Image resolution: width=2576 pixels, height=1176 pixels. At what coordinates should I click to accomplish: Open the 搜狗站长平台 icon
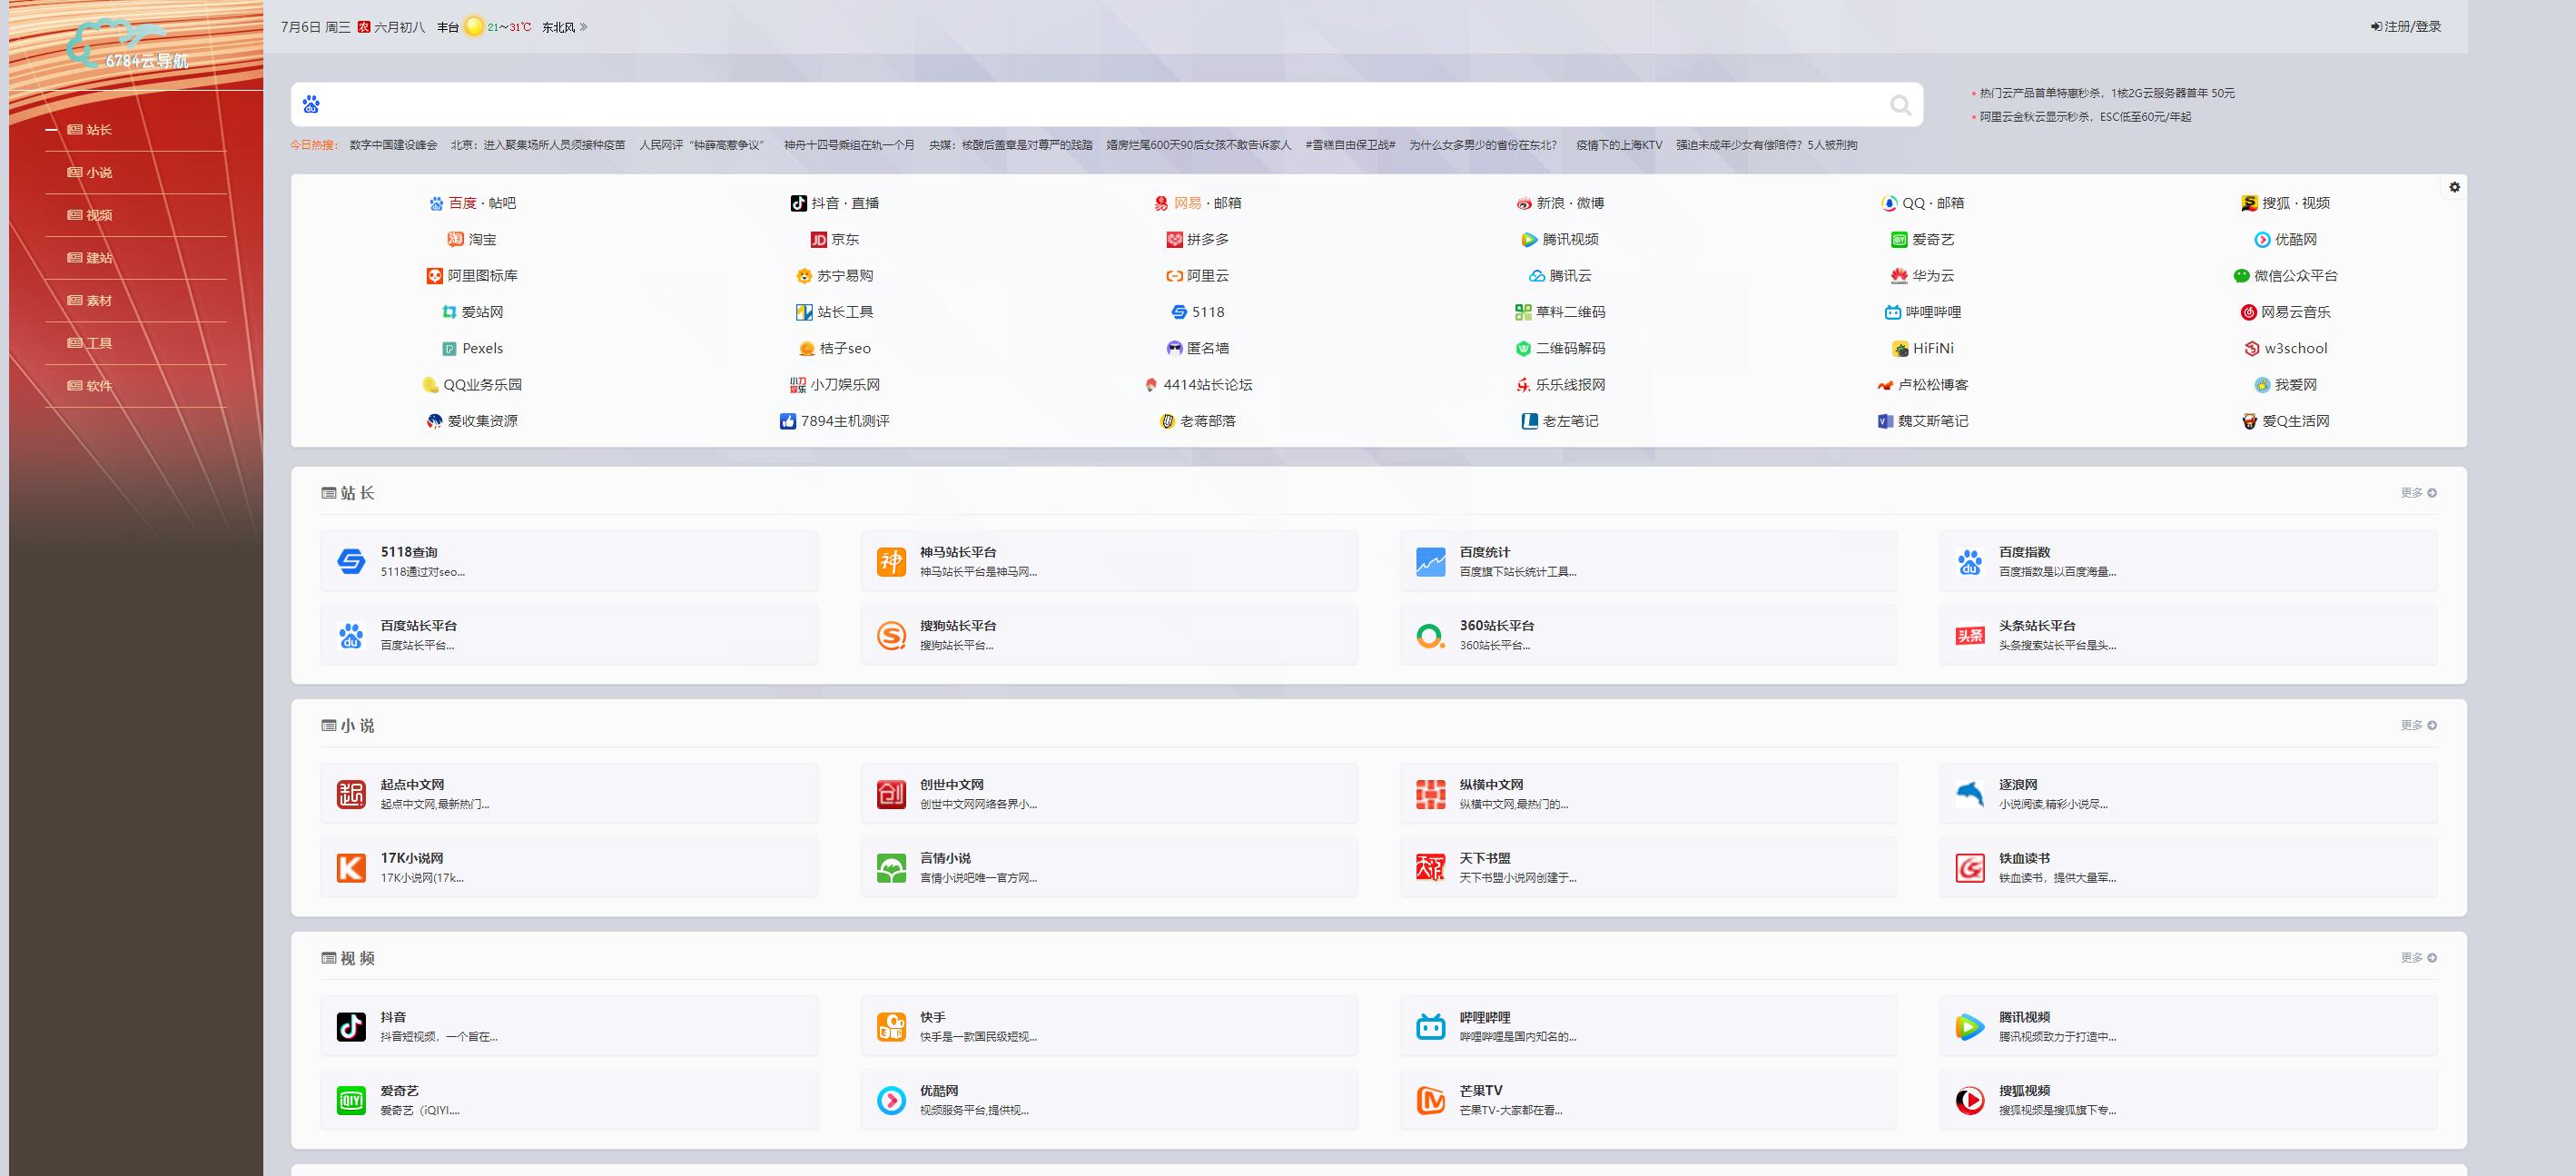[891, 635]
